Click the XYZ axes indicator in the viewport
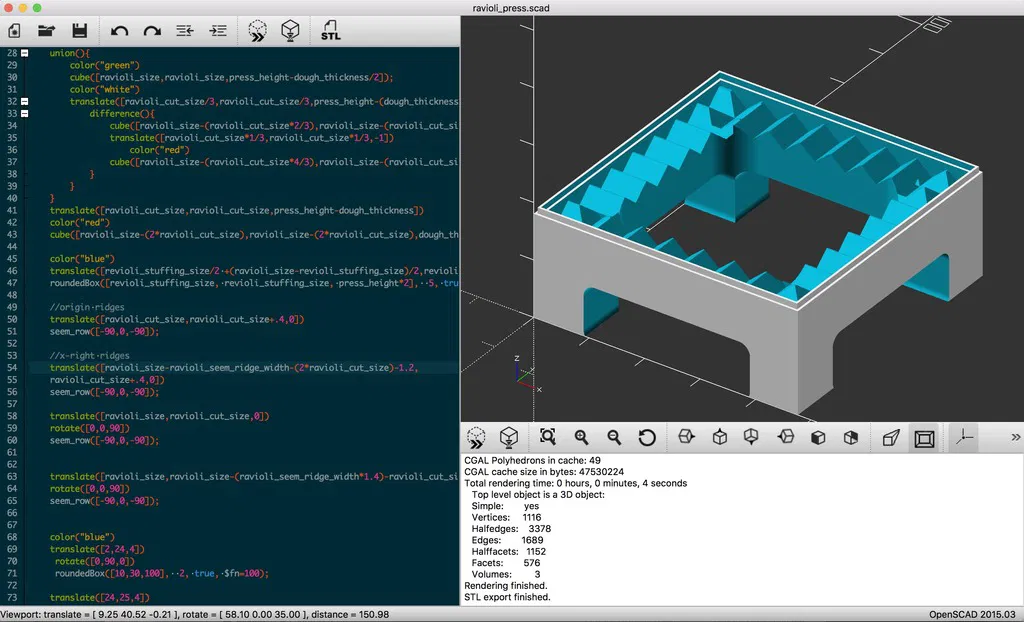The height and width of the screenshot is (622, 1024). 526,374
